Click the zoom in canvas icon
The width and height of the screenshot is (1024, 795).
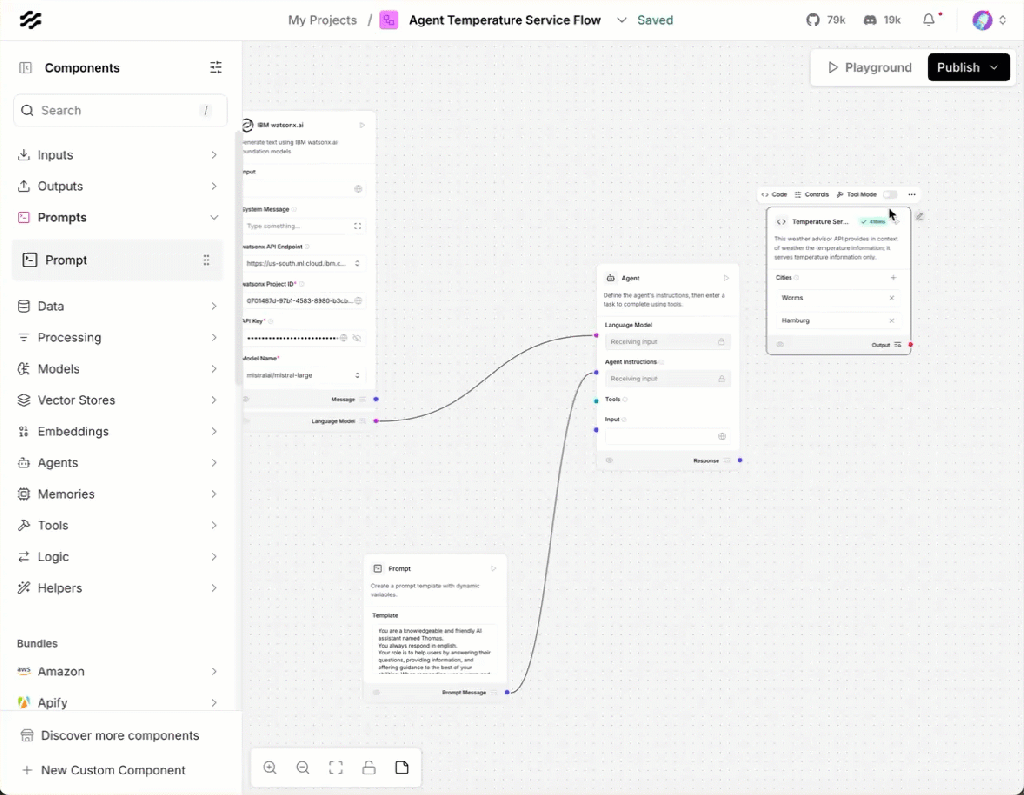[x=270, y=768]
